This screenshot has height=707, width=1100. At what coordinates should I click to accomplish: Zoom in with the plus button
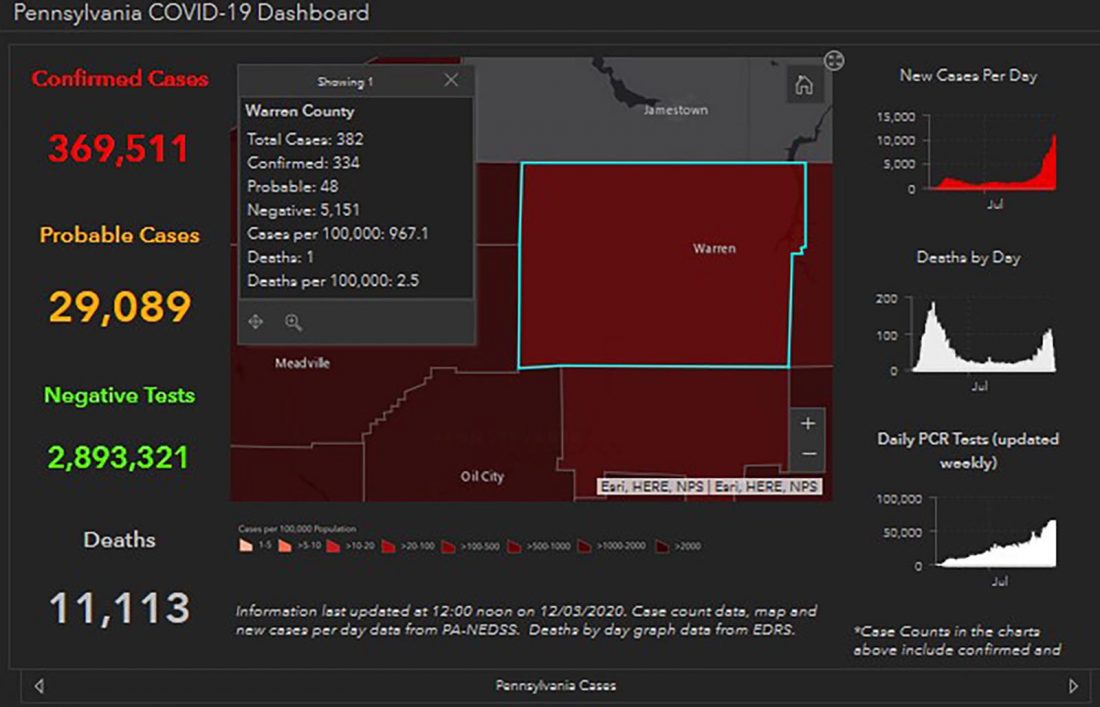808,424
